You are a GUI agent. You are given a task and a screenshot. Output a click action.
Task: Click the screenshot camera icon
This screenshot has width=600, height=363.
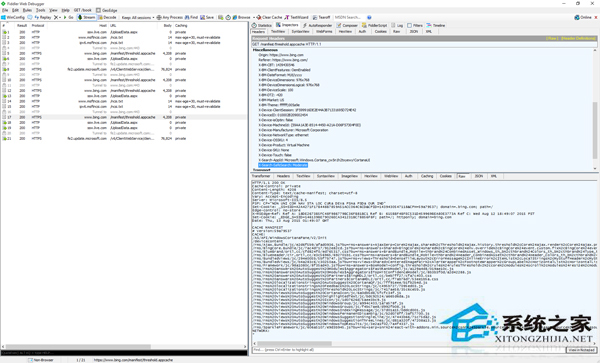[x=221, y=17]
